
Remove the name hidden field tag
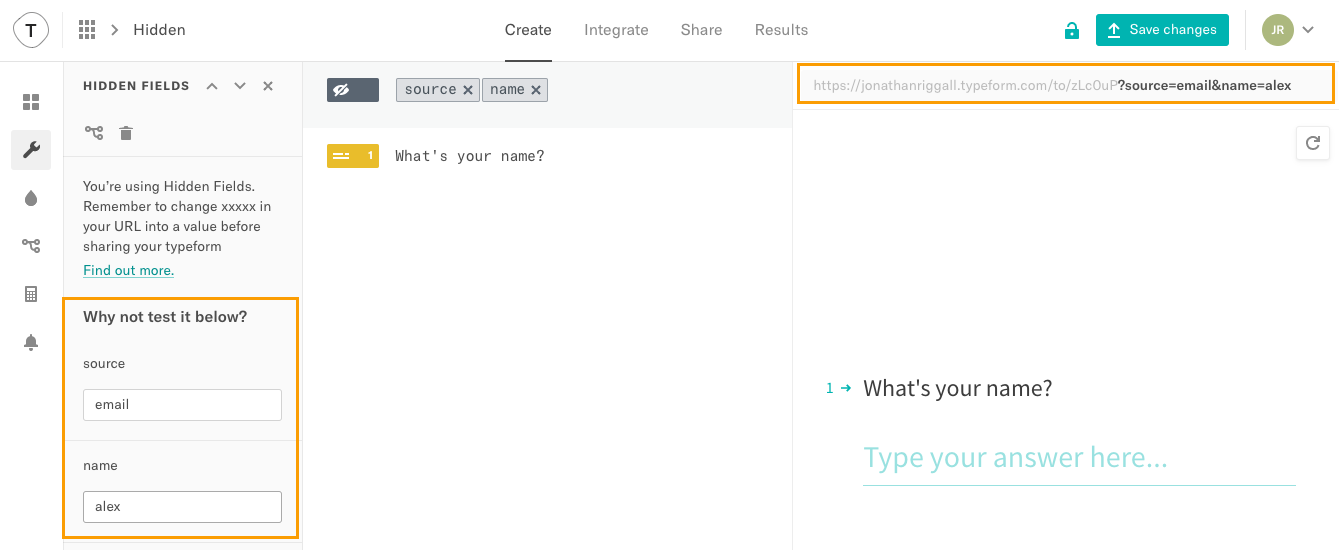pos(536,90)
